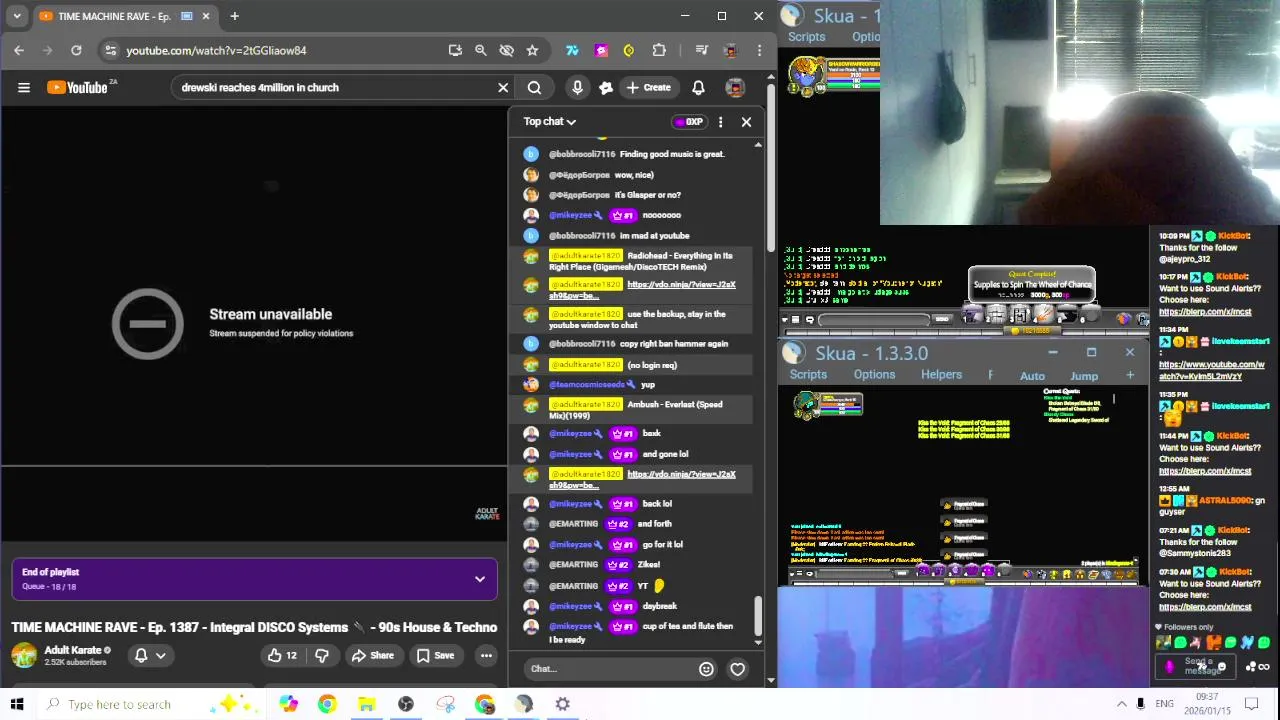Open File Explorer from taskbar
Viewport: 1280px width, 720px height.
coord(366,704)
